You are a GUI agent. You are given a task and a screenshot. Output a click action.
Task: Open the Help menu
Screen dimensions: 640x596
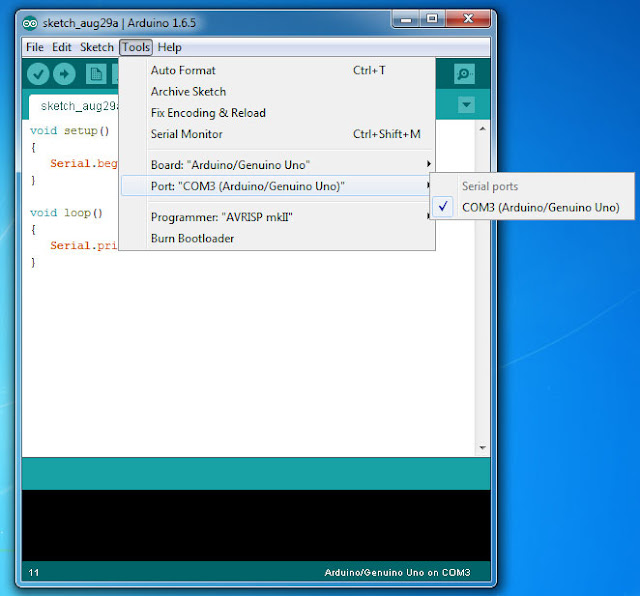(x=169, y=47)
